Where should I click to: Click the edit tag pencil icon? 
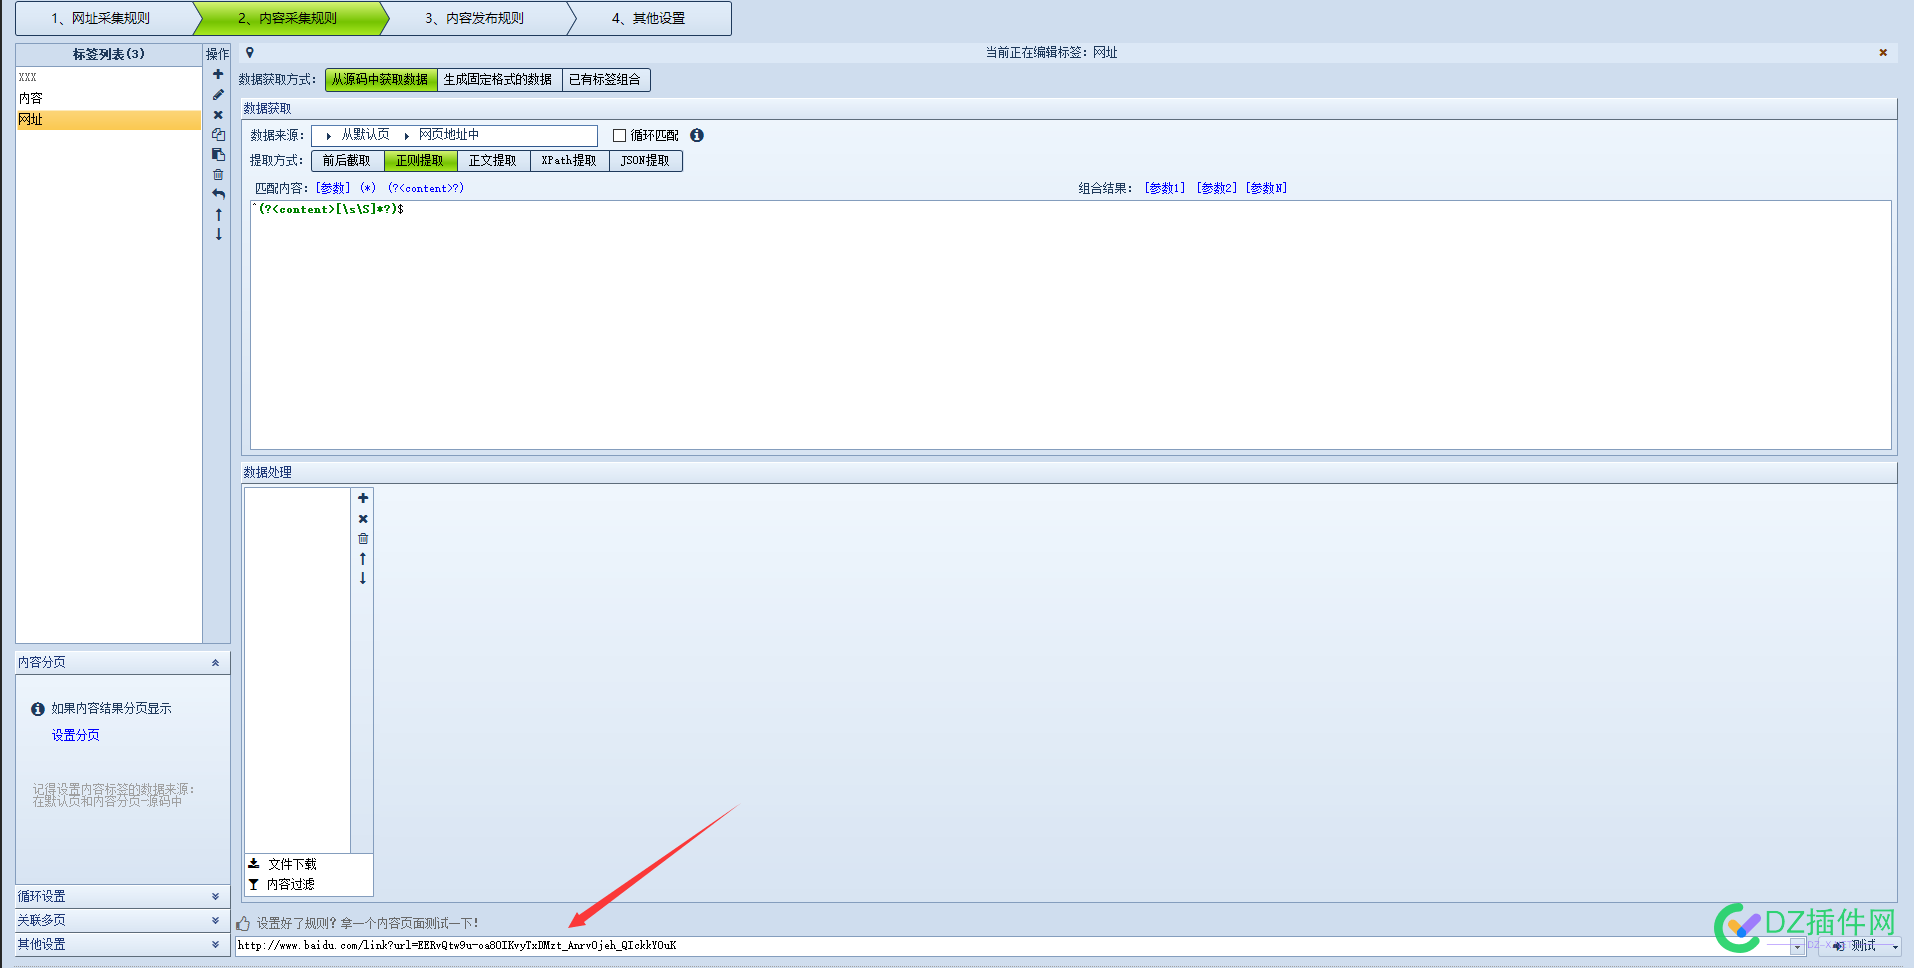pyautogui.click(x=218, y=95)
